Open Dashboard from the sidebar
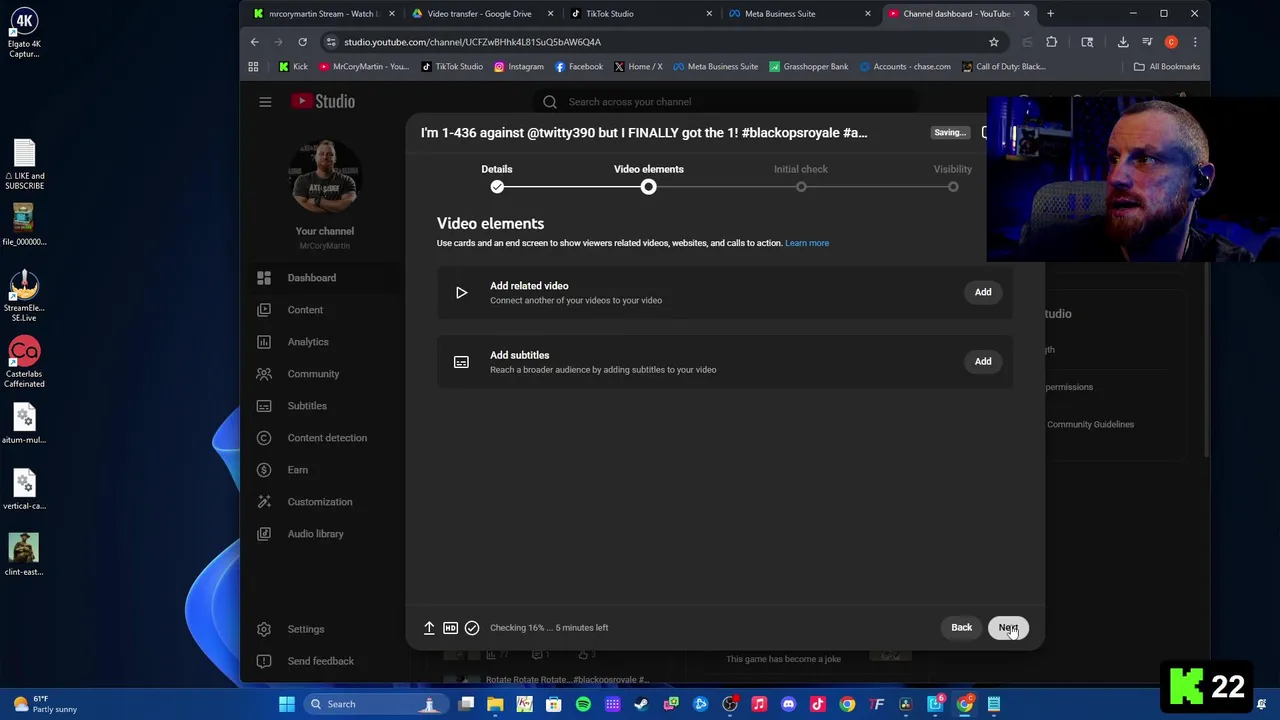The width and height of the screenshot is (1280, 720). tap(312, 278)
